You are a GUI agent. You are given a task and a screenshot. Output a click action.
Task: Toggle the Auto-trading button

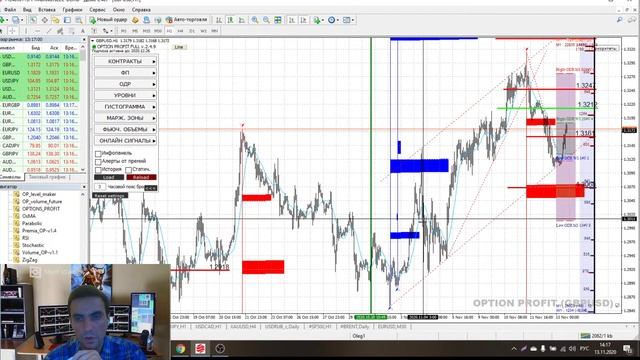click(187, 20)
